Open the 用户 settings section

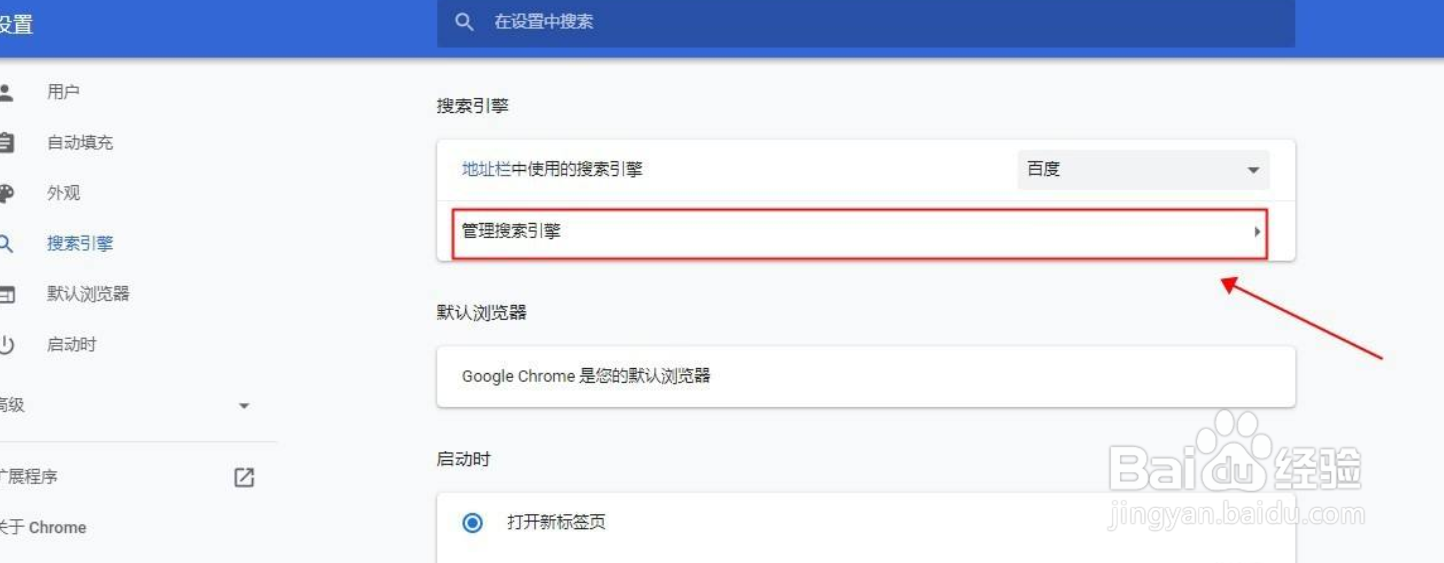pos(63,92)
